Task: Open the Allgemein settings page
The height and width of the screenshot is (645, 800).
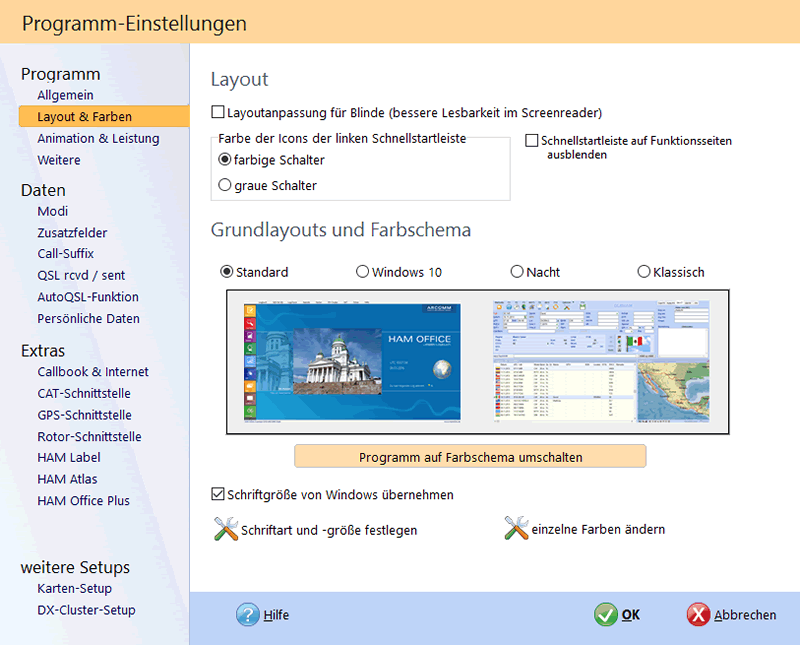Action: [65, 95]
